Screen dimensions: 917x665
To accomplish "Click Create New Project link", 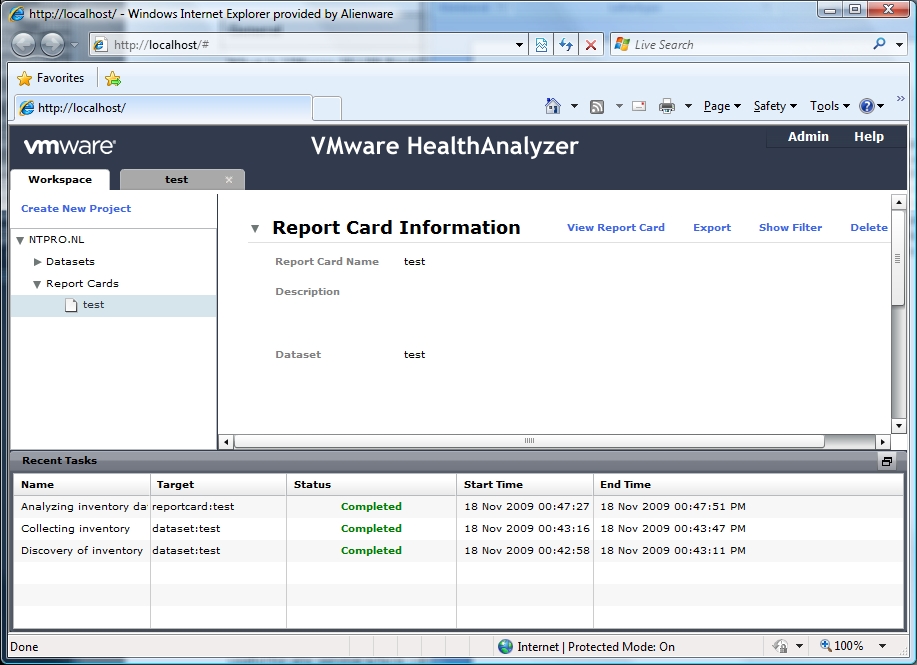I will coord(76,208).
